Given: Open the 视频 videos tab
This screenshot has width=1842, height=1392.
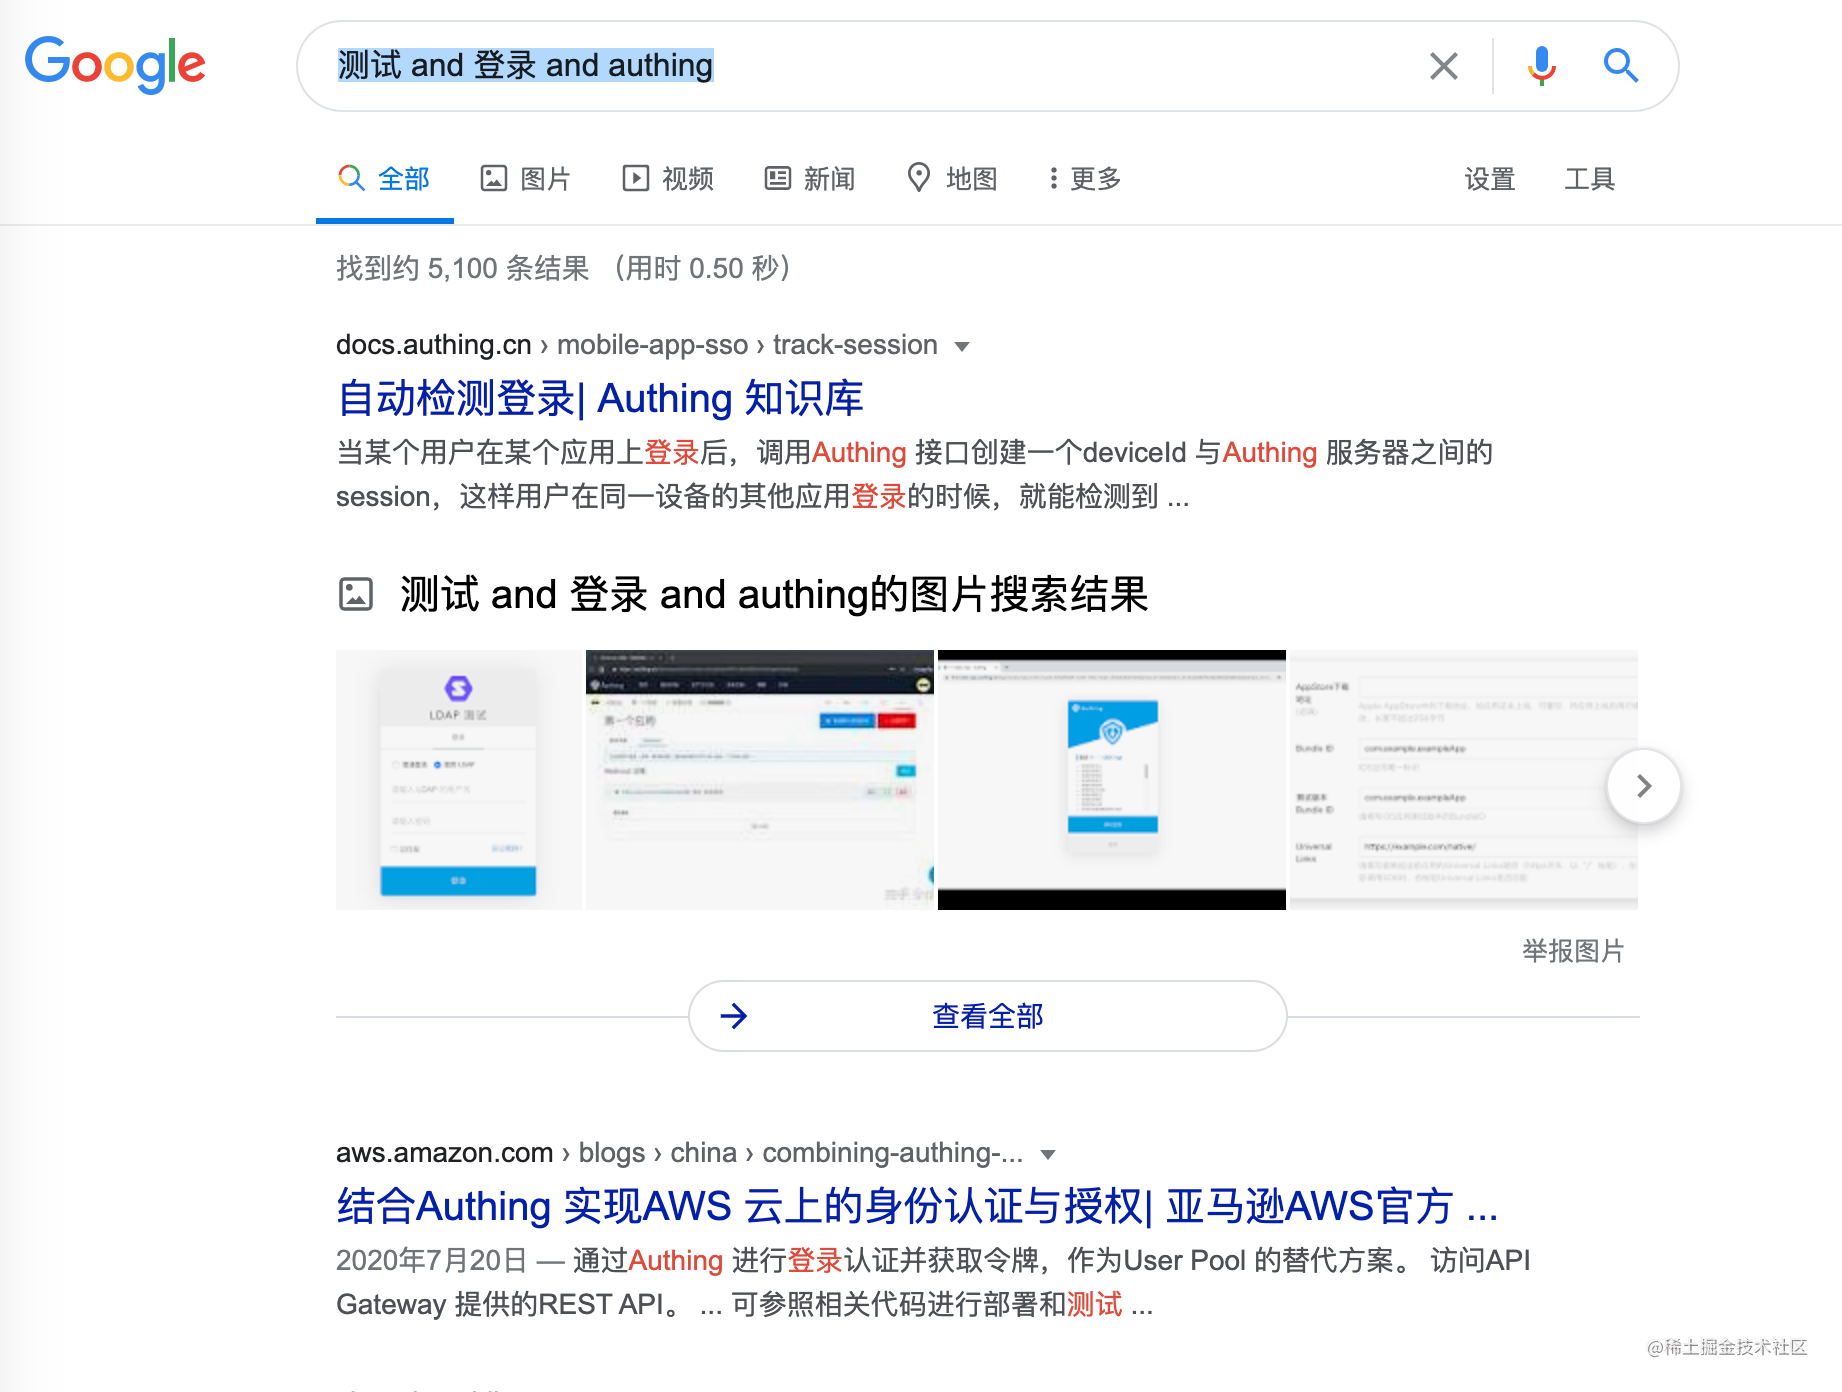Looking at the screenshot, I should click(668, 179).
